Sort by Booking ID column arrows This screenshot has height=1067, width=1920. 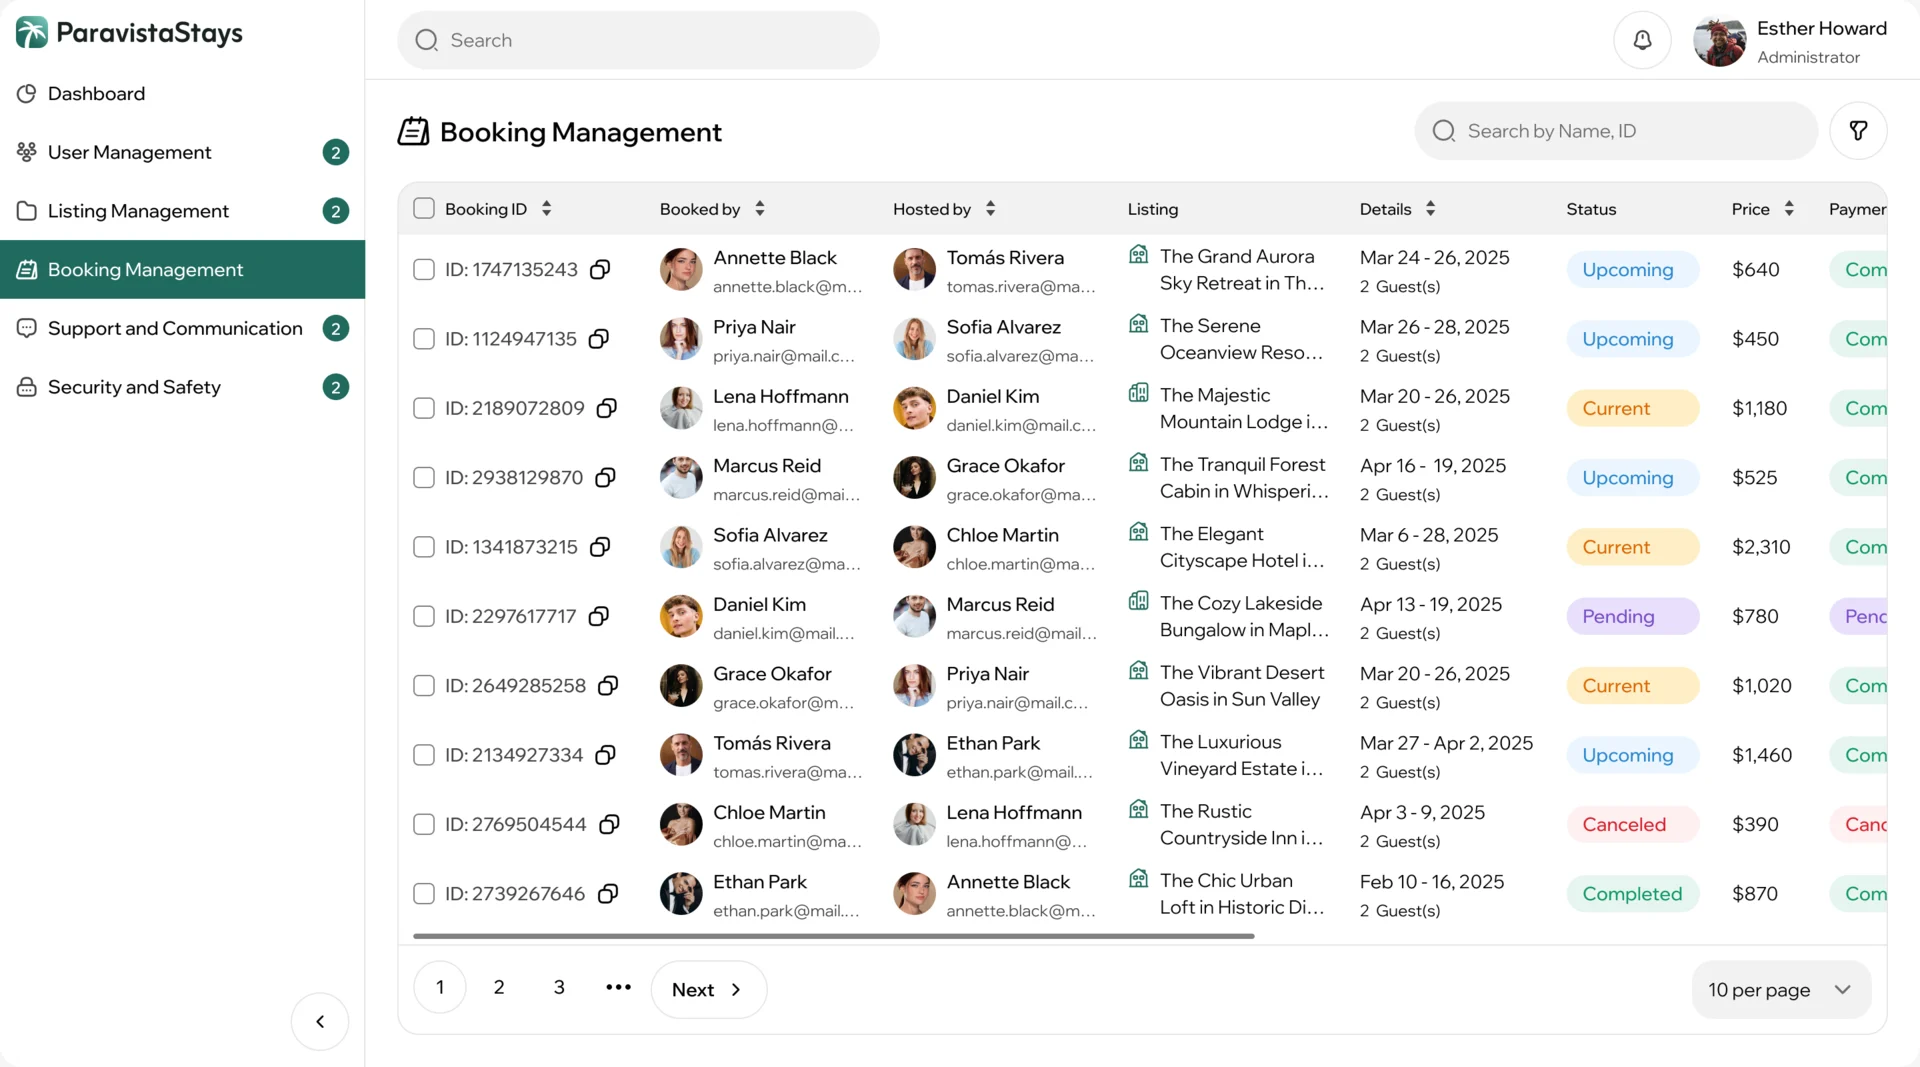pyautogui.click(x=546, y=209)
